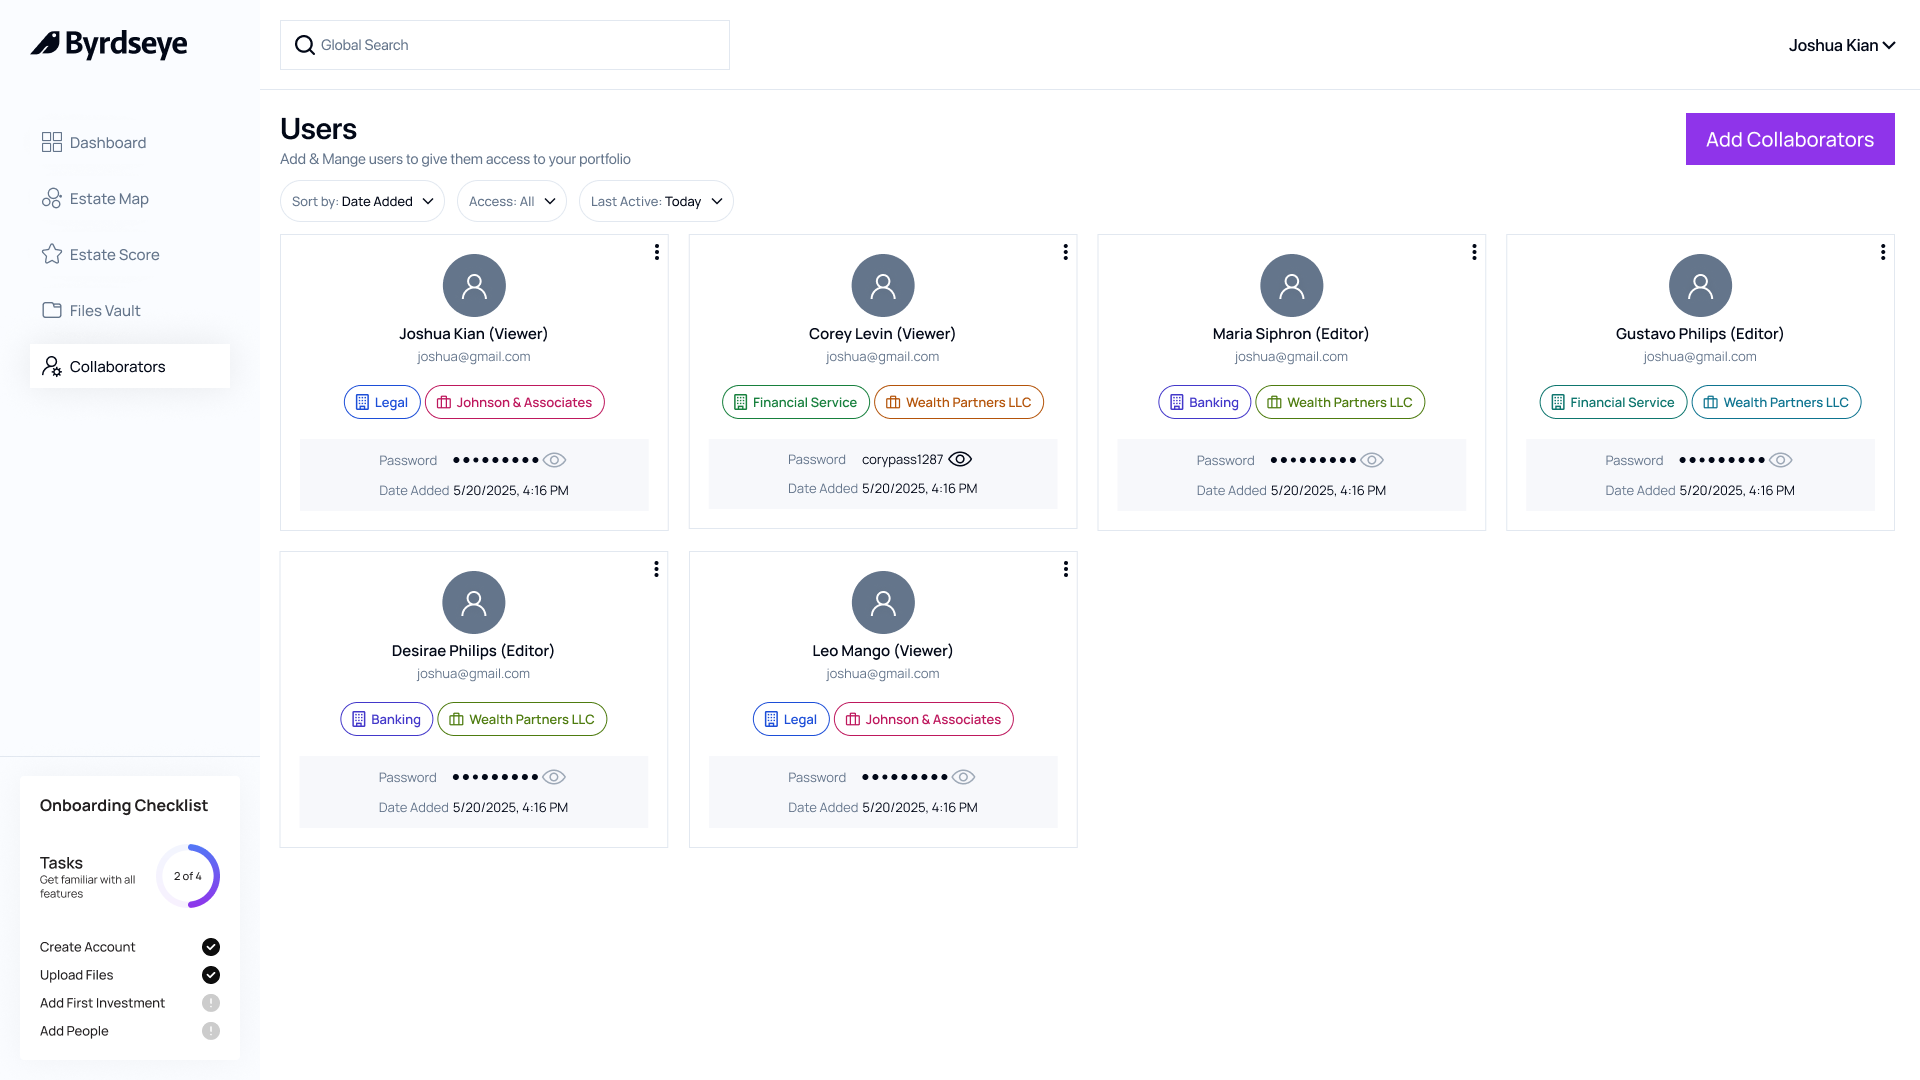Show Leo Mango's password
1920x1080 pixels.
coord(963,777)
